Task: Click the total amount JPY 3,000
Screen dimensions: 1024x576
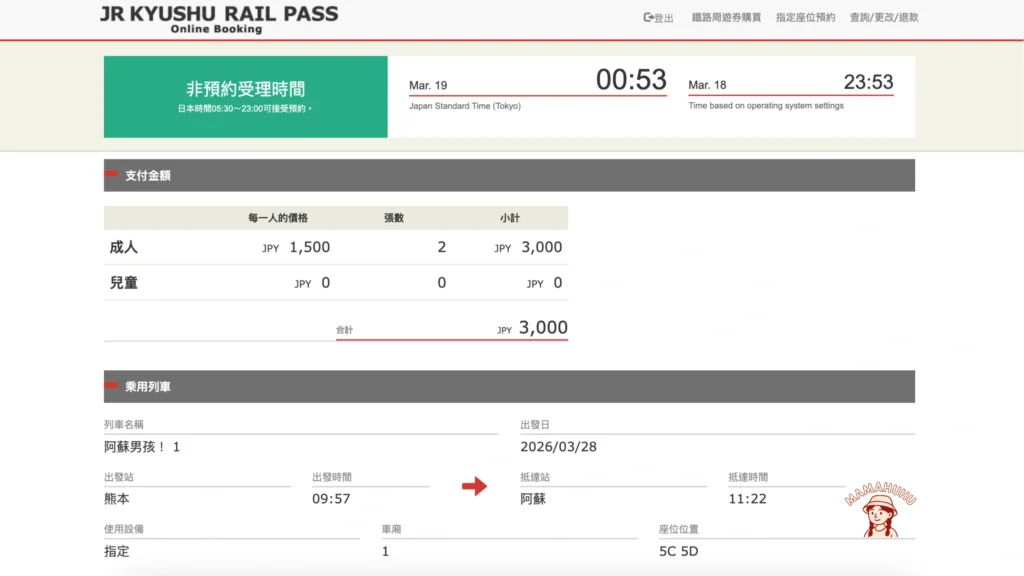Action: click(x=532, y=328)
